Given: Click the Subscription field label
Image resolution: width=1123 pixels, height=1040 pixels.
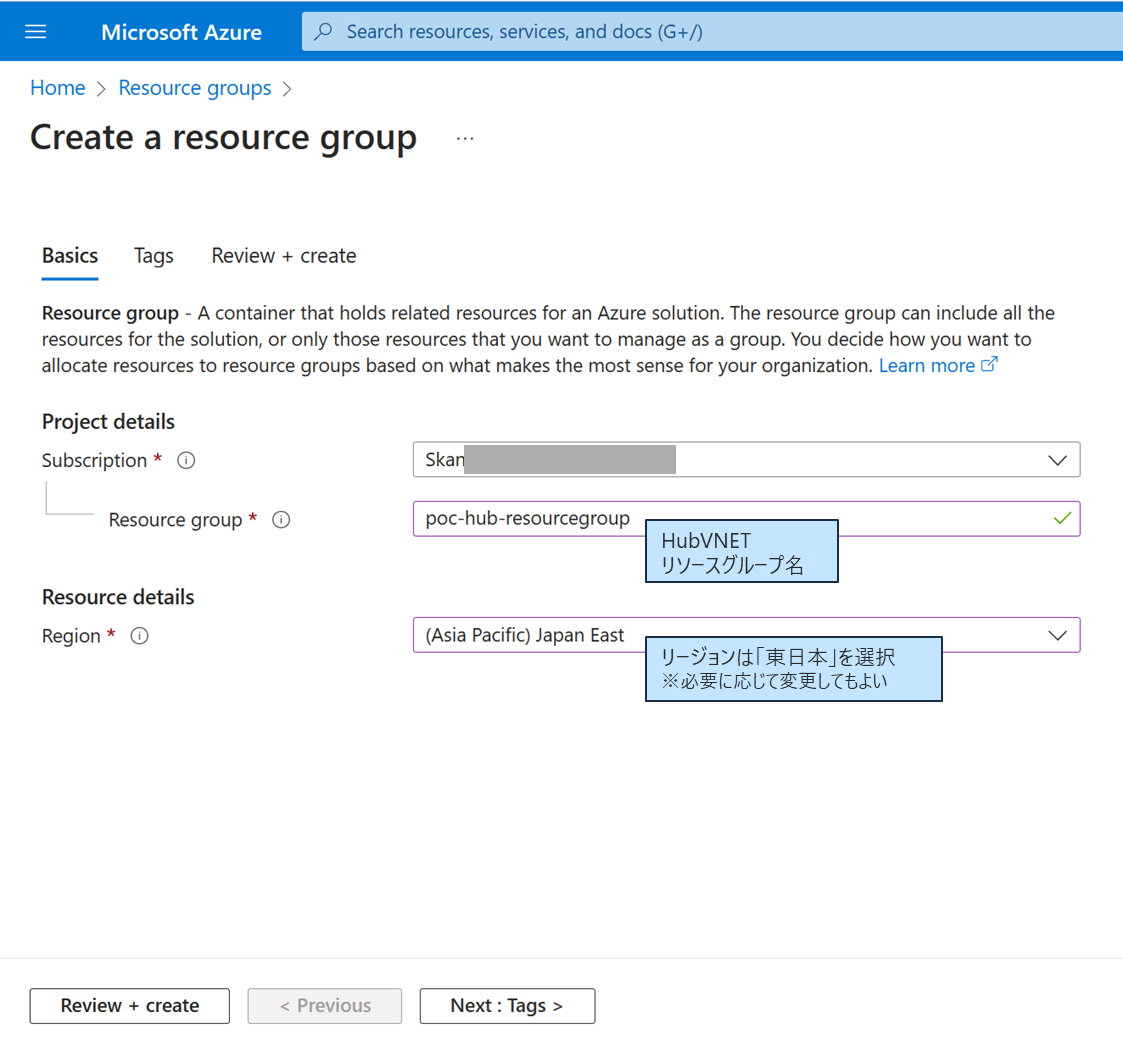Looking at the screenshot, I should tap(95, 461).
